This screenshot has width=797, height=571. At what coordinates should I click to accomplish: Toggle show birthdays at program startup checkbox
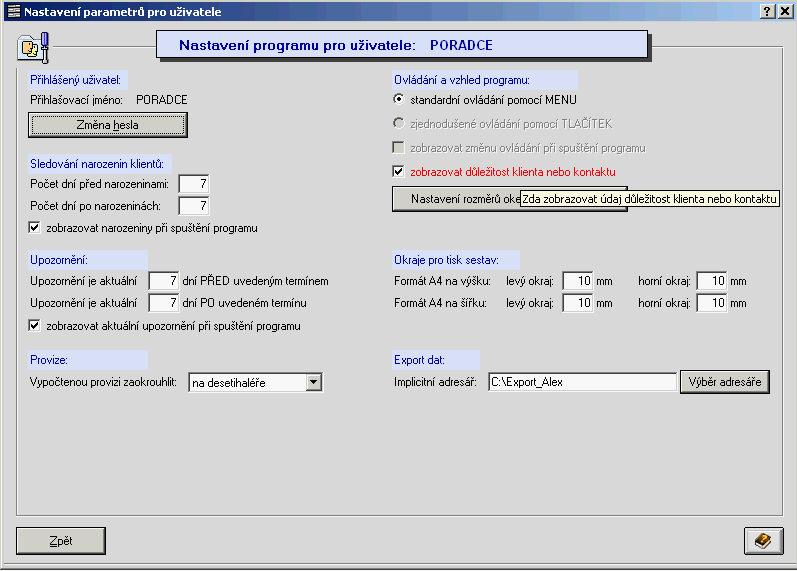[x=36, y=228]
